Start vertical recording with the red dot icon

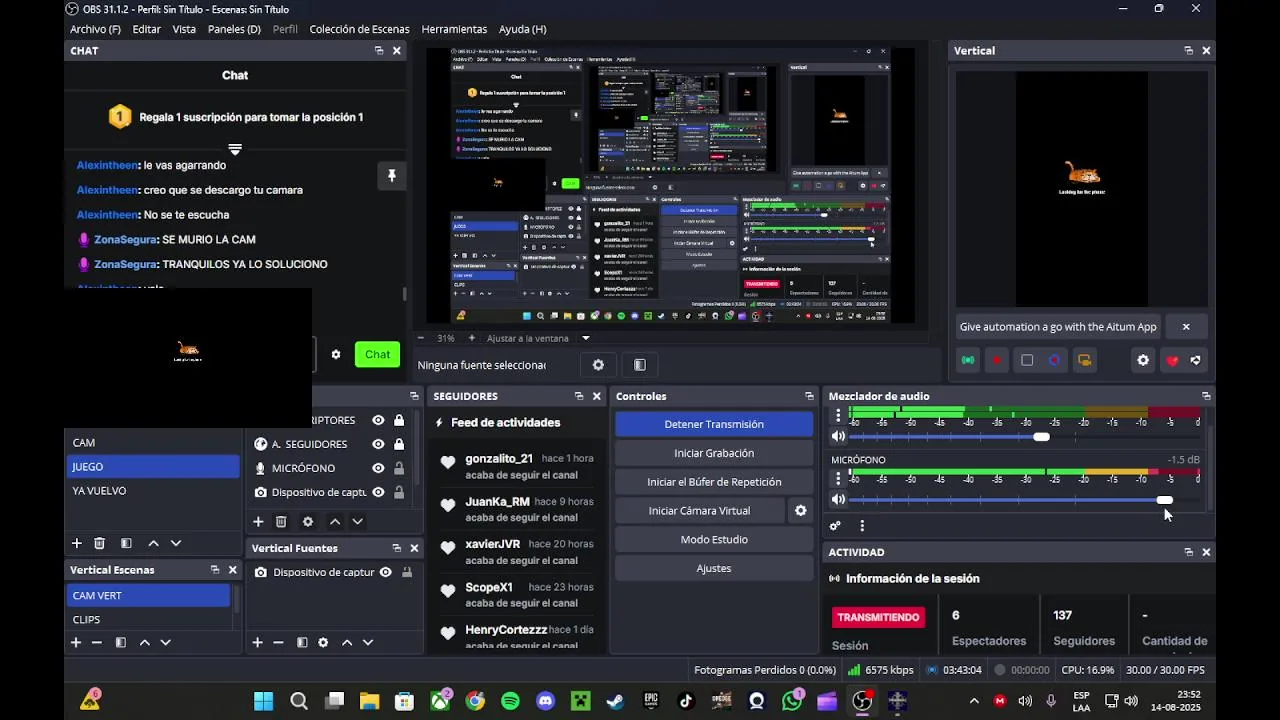997,360
